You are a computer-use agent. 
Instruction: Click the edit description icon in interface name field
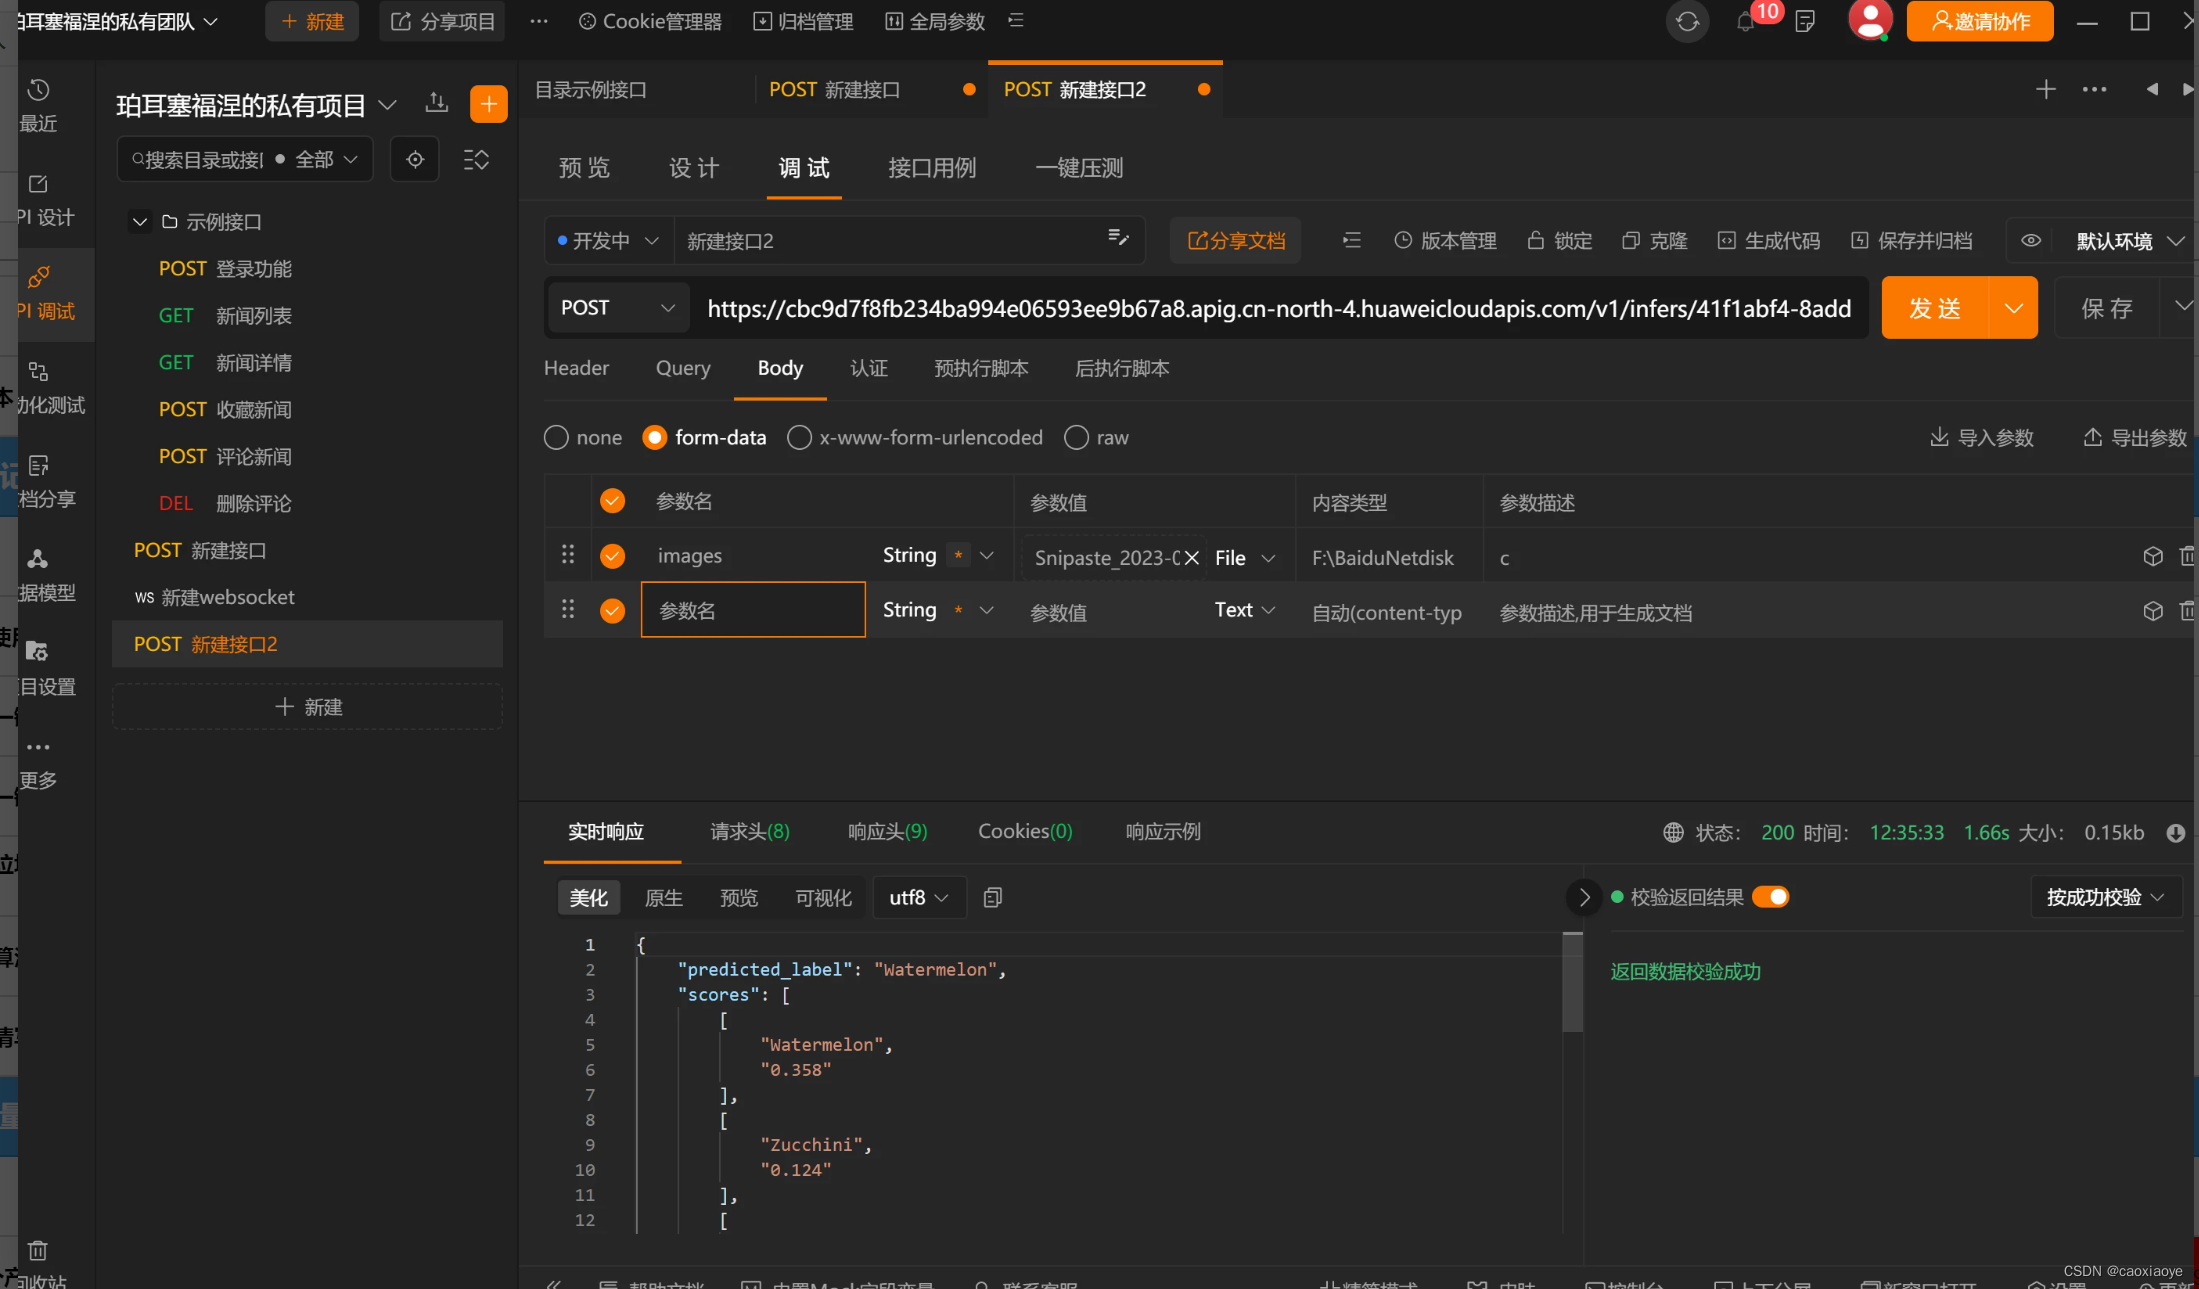(1118, 237)
